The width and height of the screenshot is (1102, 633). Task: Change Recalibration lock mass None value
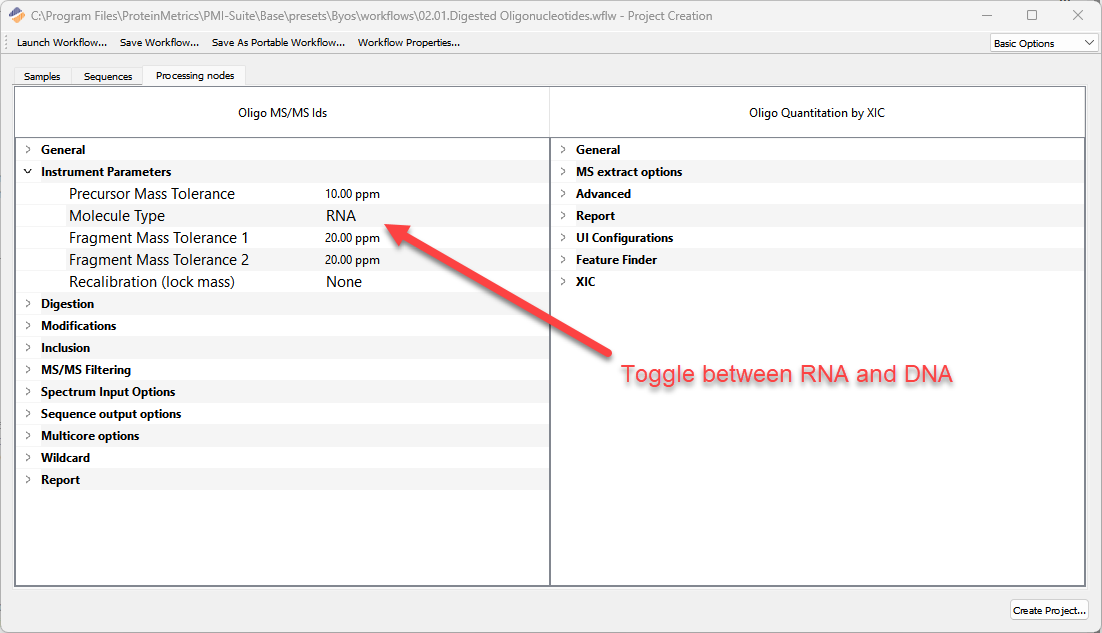(344, 282)
